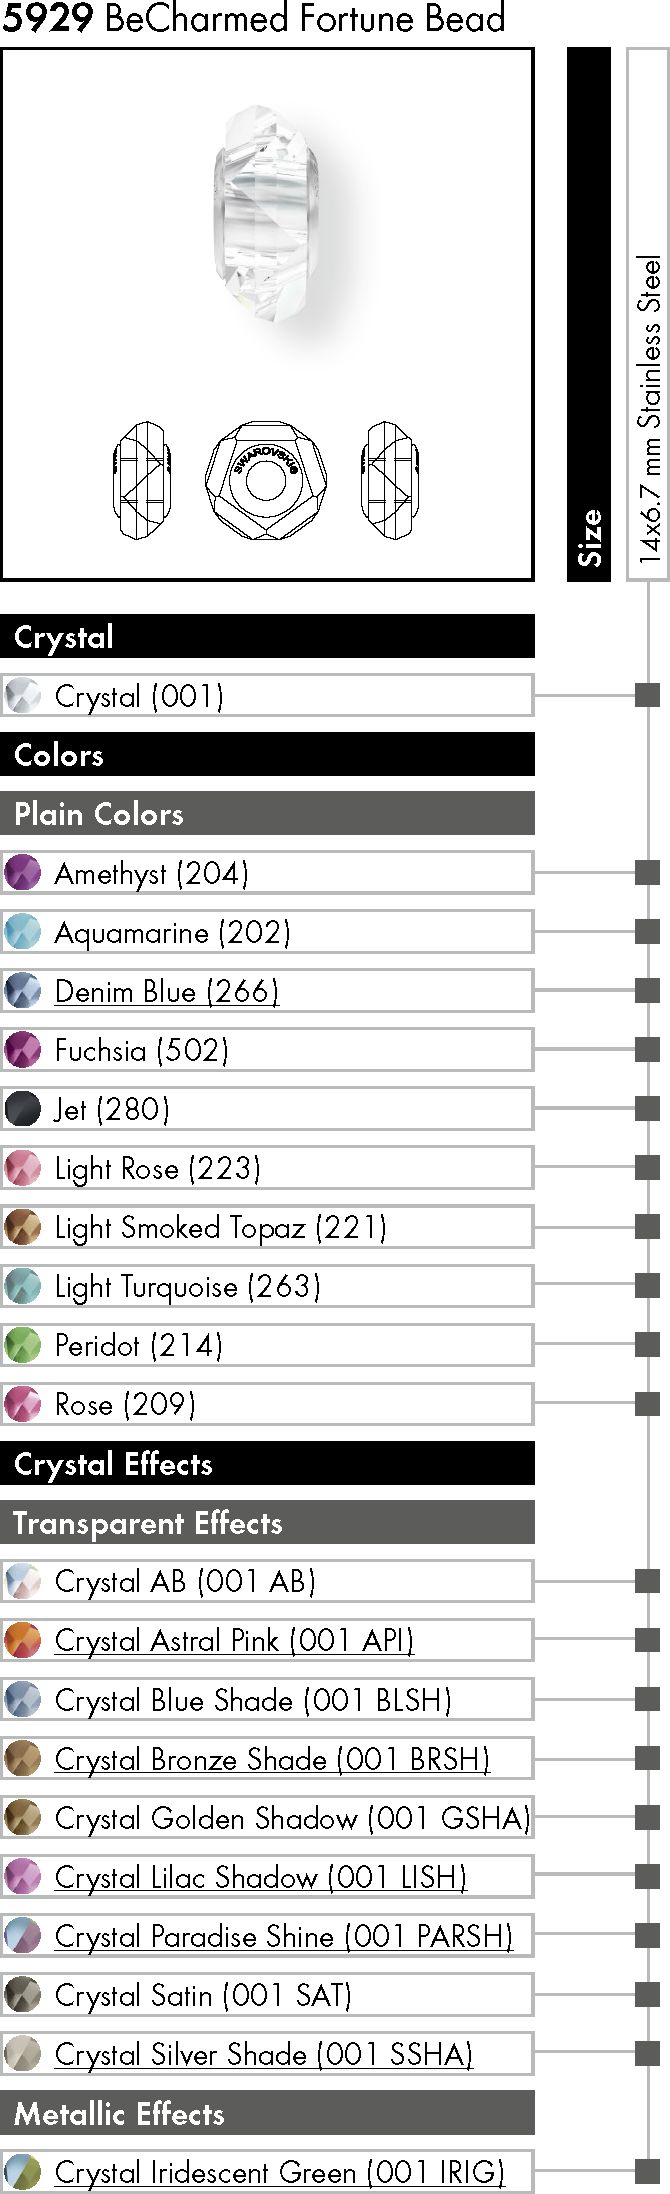Collapse the Transparent Effects section header
670x2194 pixels.
coord(267,1523)
